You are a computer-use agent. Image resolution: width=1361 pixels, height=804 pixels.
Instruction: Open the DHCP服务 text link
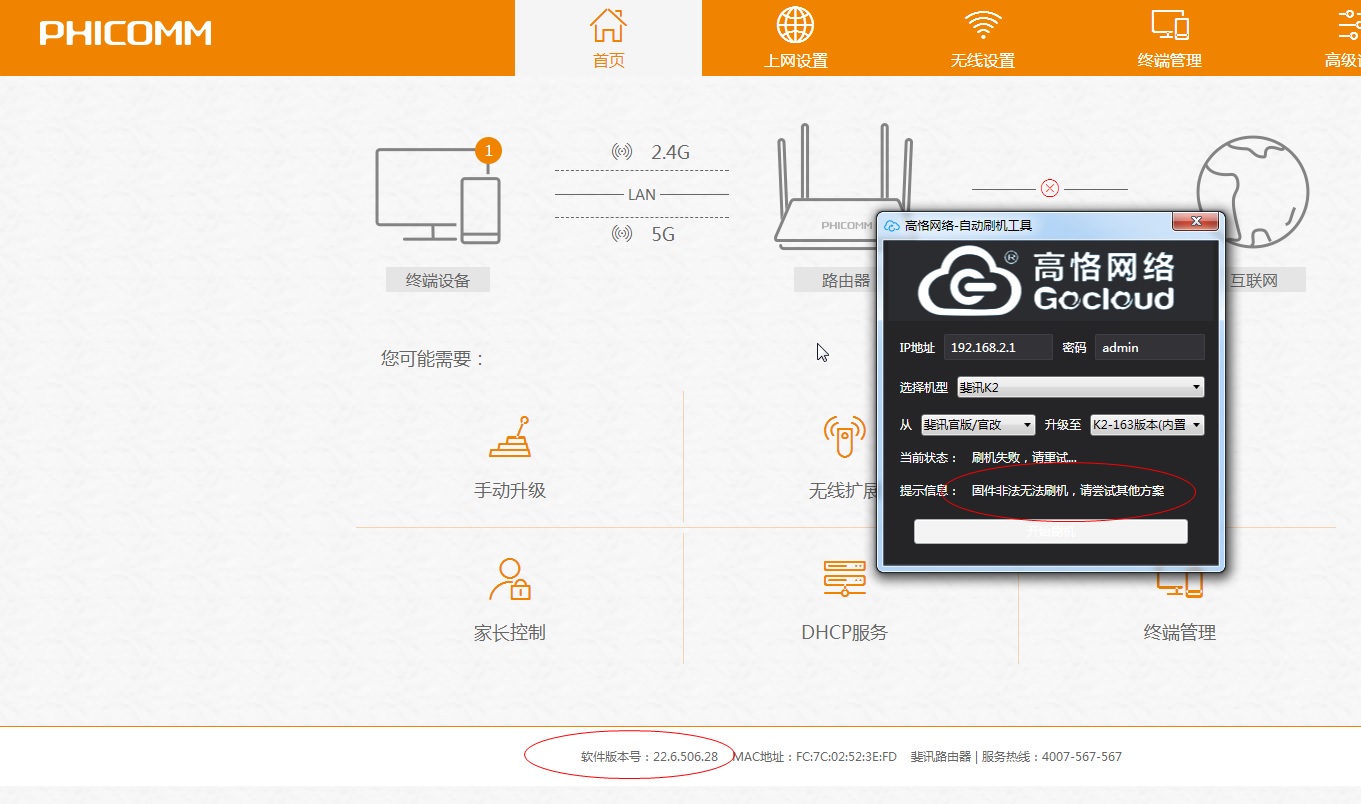point(845,633)
